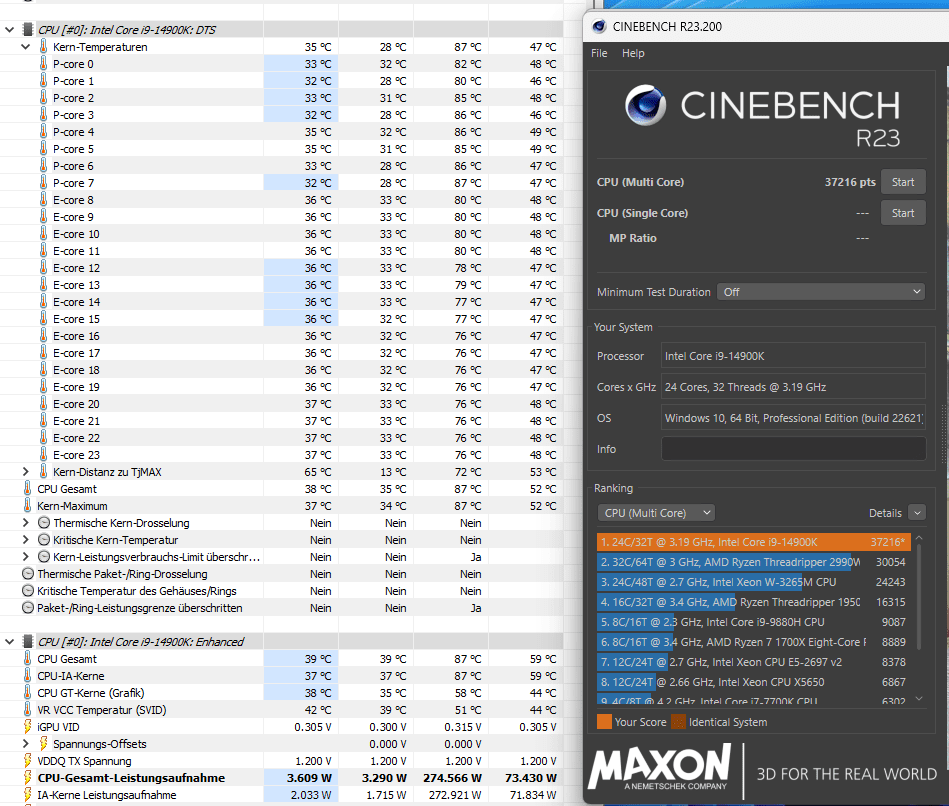The width and height of the screenshot is (949, 806).
Task: Click the Details label in Ranking
Action: tap(885, 513)
